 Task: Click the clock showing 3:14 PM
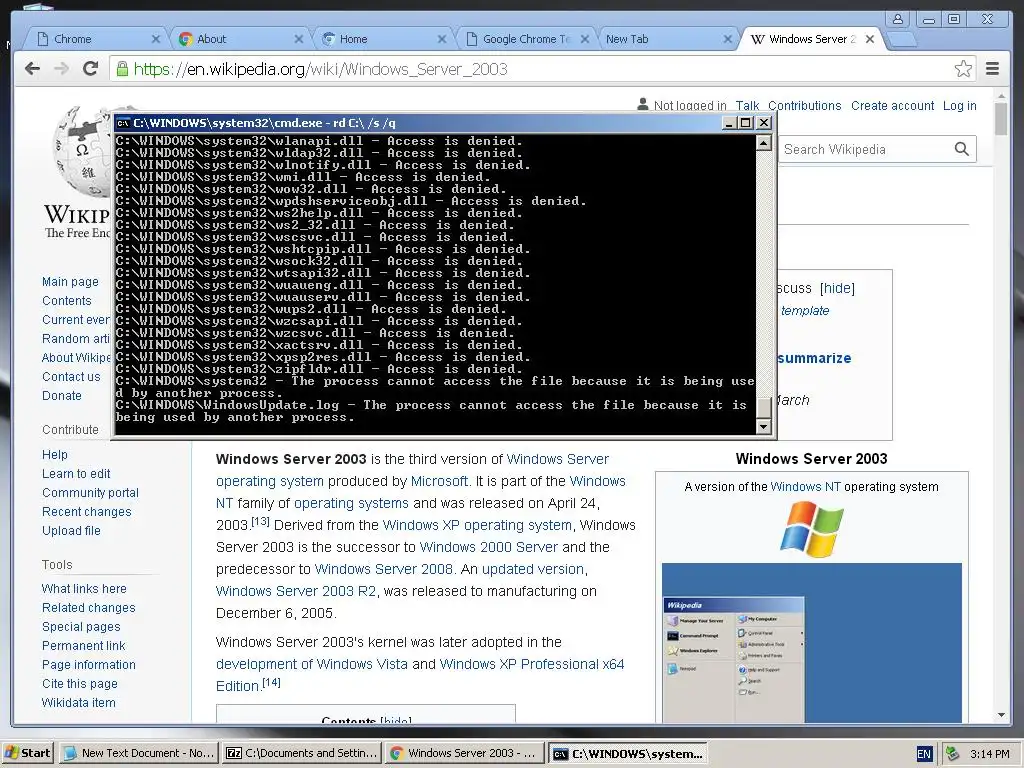tap(989, 754)
